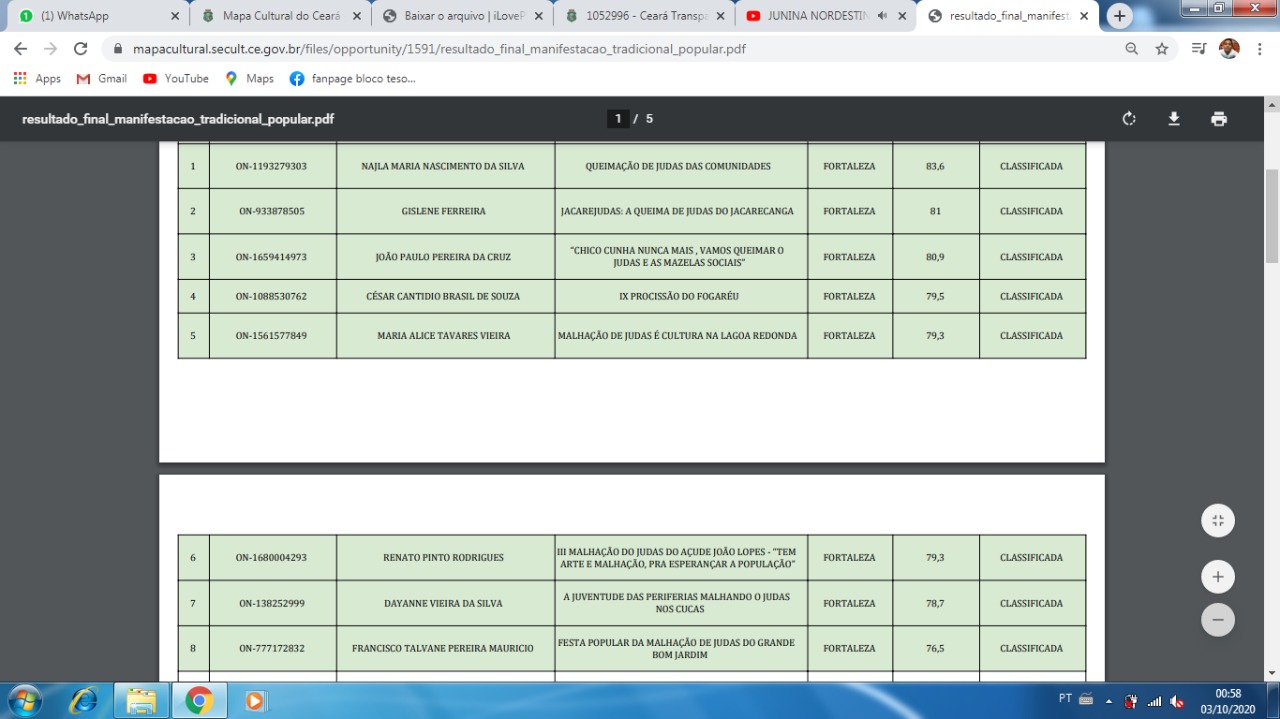Close the Baixar o arquivo iLovePDF tab
This screenshot has width=1280, height=719.
539,16
